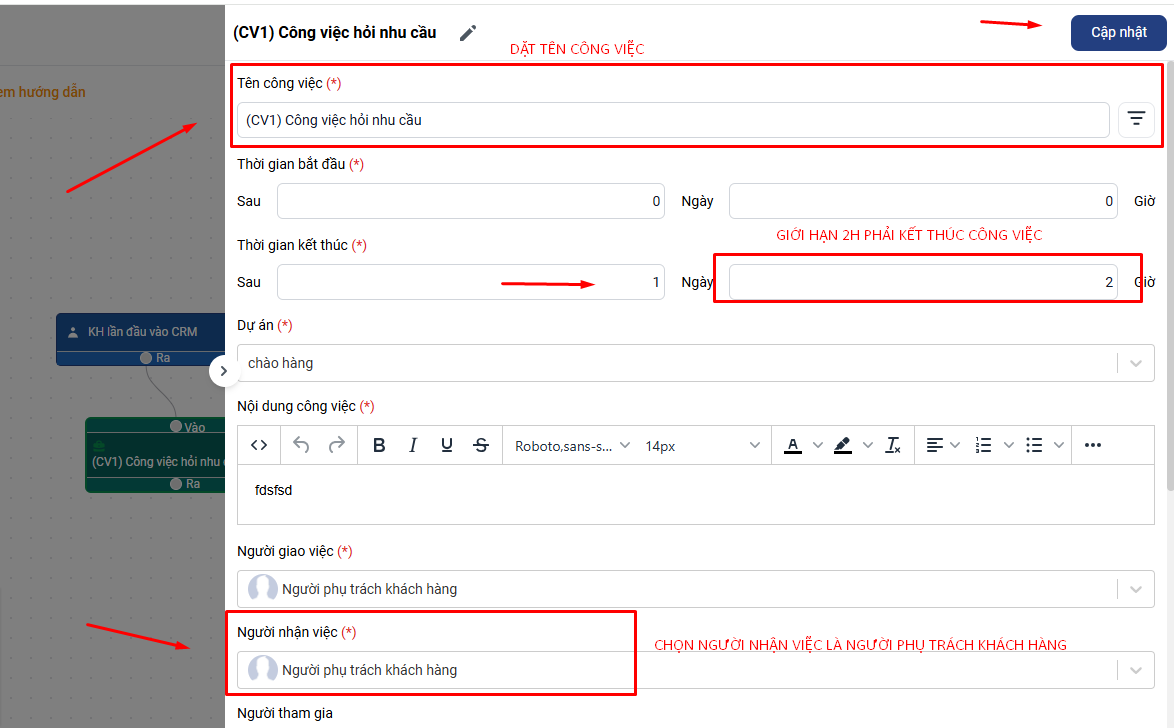Open the Roboto font family dropdown
This screenshot has width=1174, height=728.
572,446
